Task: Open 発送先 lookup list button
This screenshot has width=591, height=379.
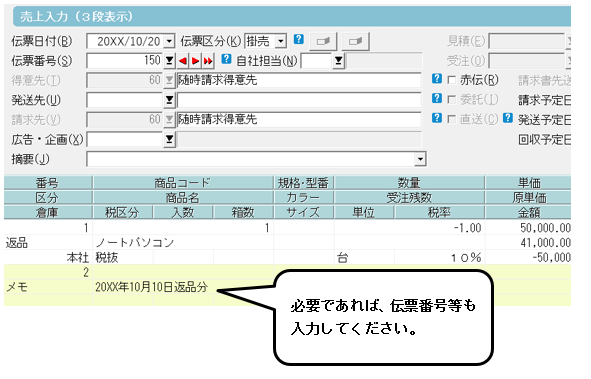Action: point(170,100)
